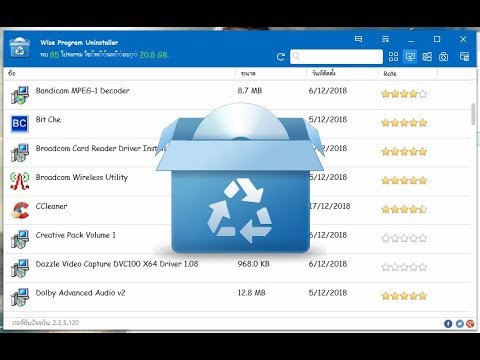The height and width of the screenshot is (360, 480).
Task: Rate CCleaner using its star rating
Action: click(404, 209)
